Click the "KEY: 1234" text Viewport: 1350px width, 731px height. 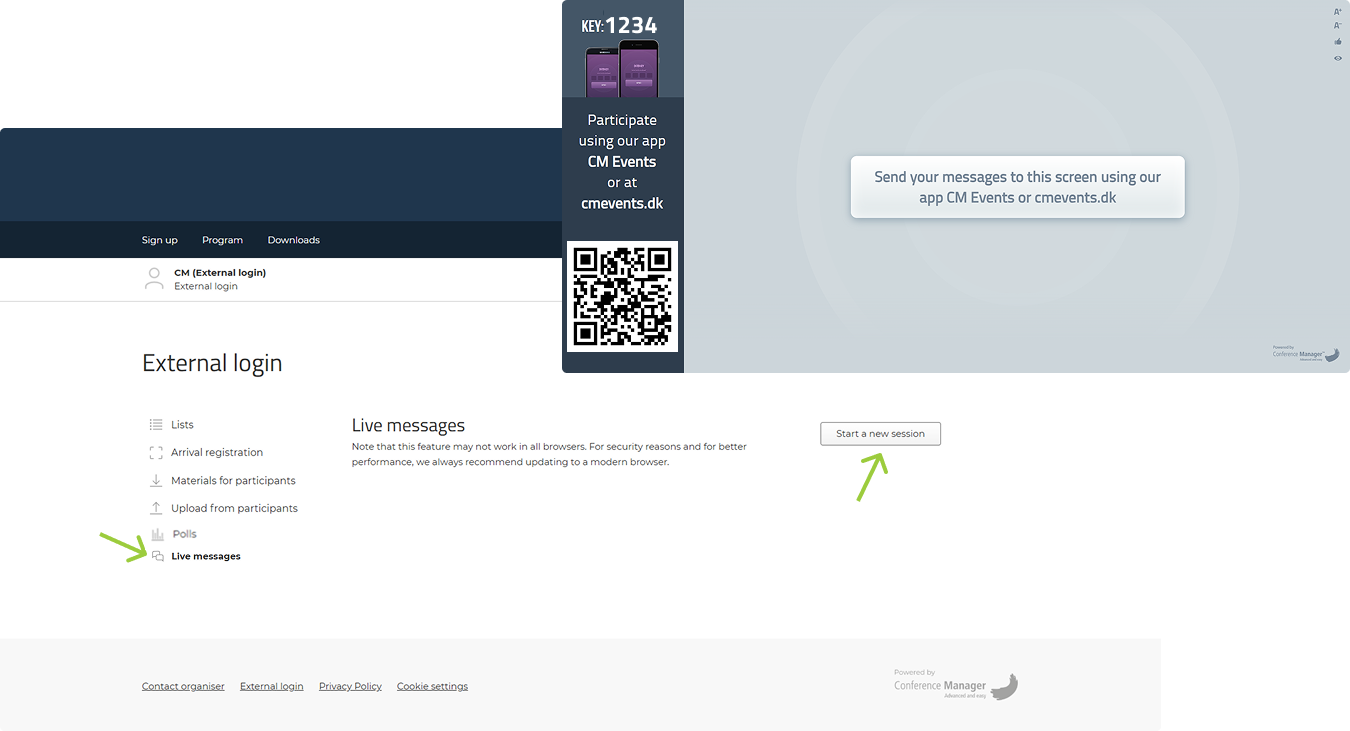[x=620, y=25]
